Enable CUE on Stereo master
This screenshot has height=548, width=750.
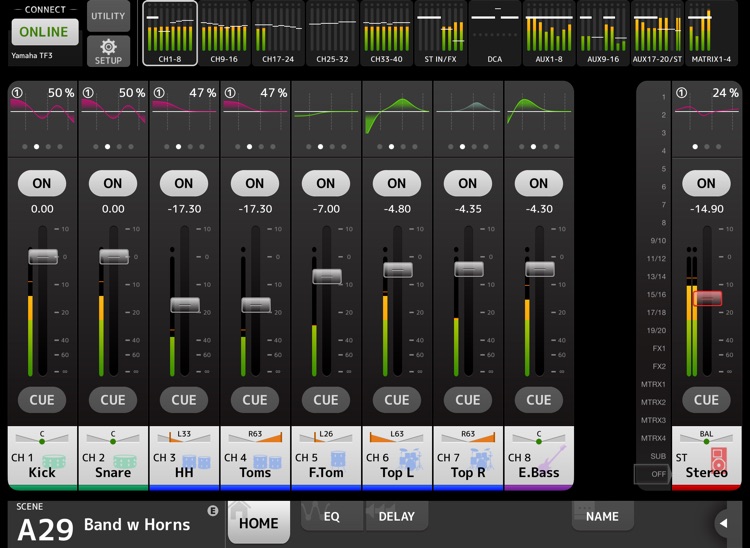pyautogui.click(x=706, y=400)
